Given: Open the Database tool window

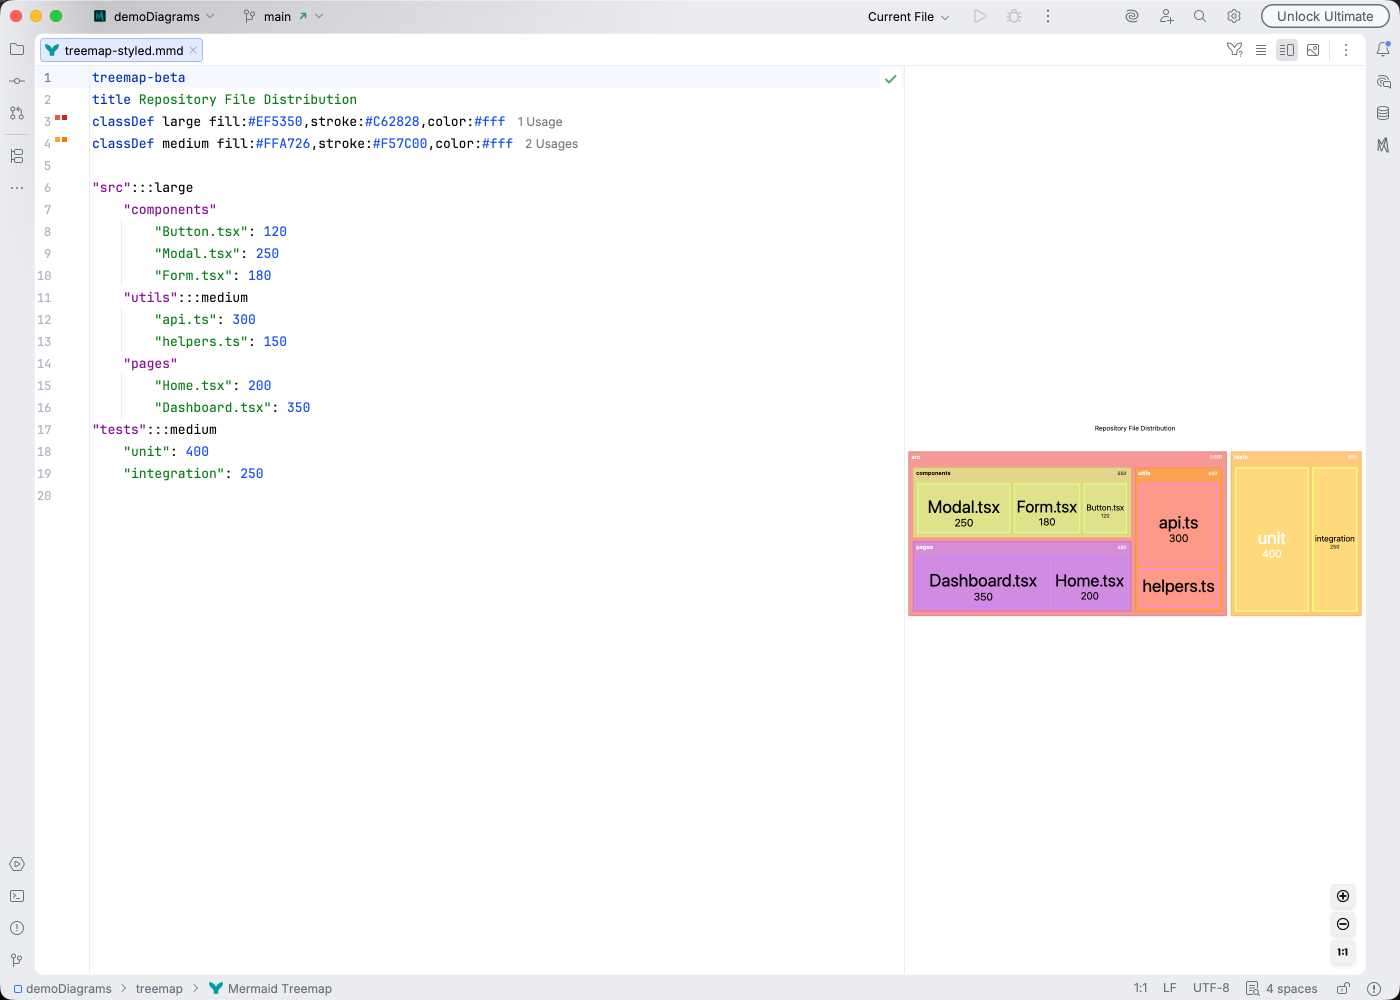Looking at the screenshot, I should 1385,113.
